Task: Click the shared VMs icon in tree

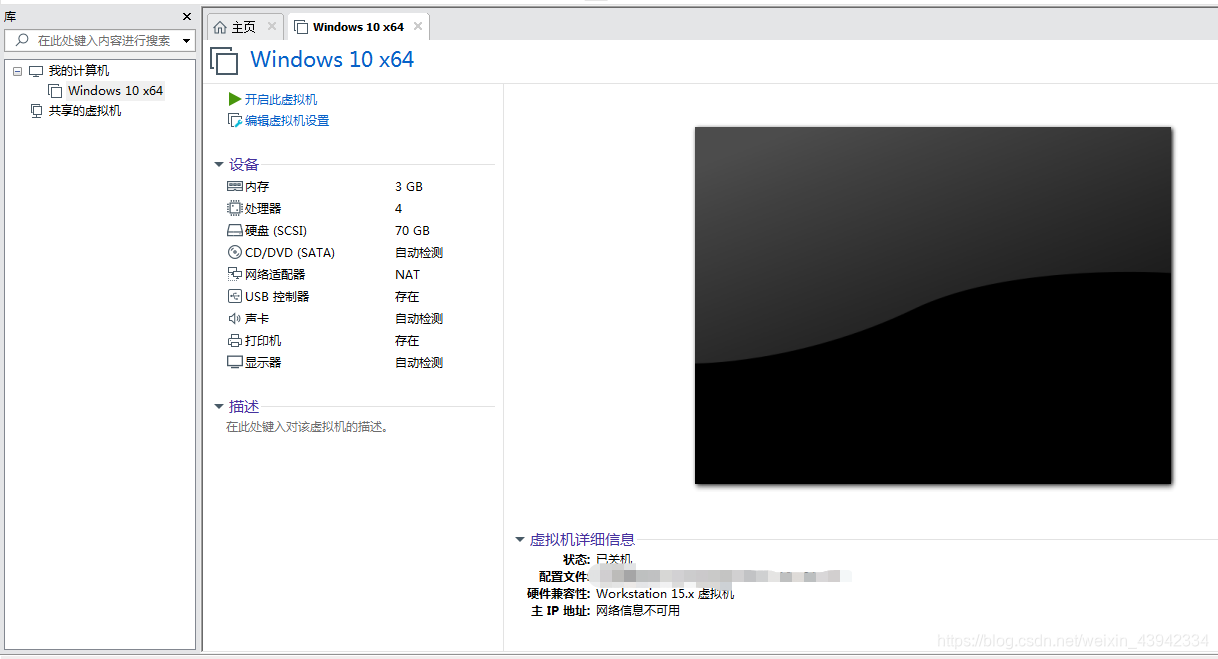Action: (36, 111)
